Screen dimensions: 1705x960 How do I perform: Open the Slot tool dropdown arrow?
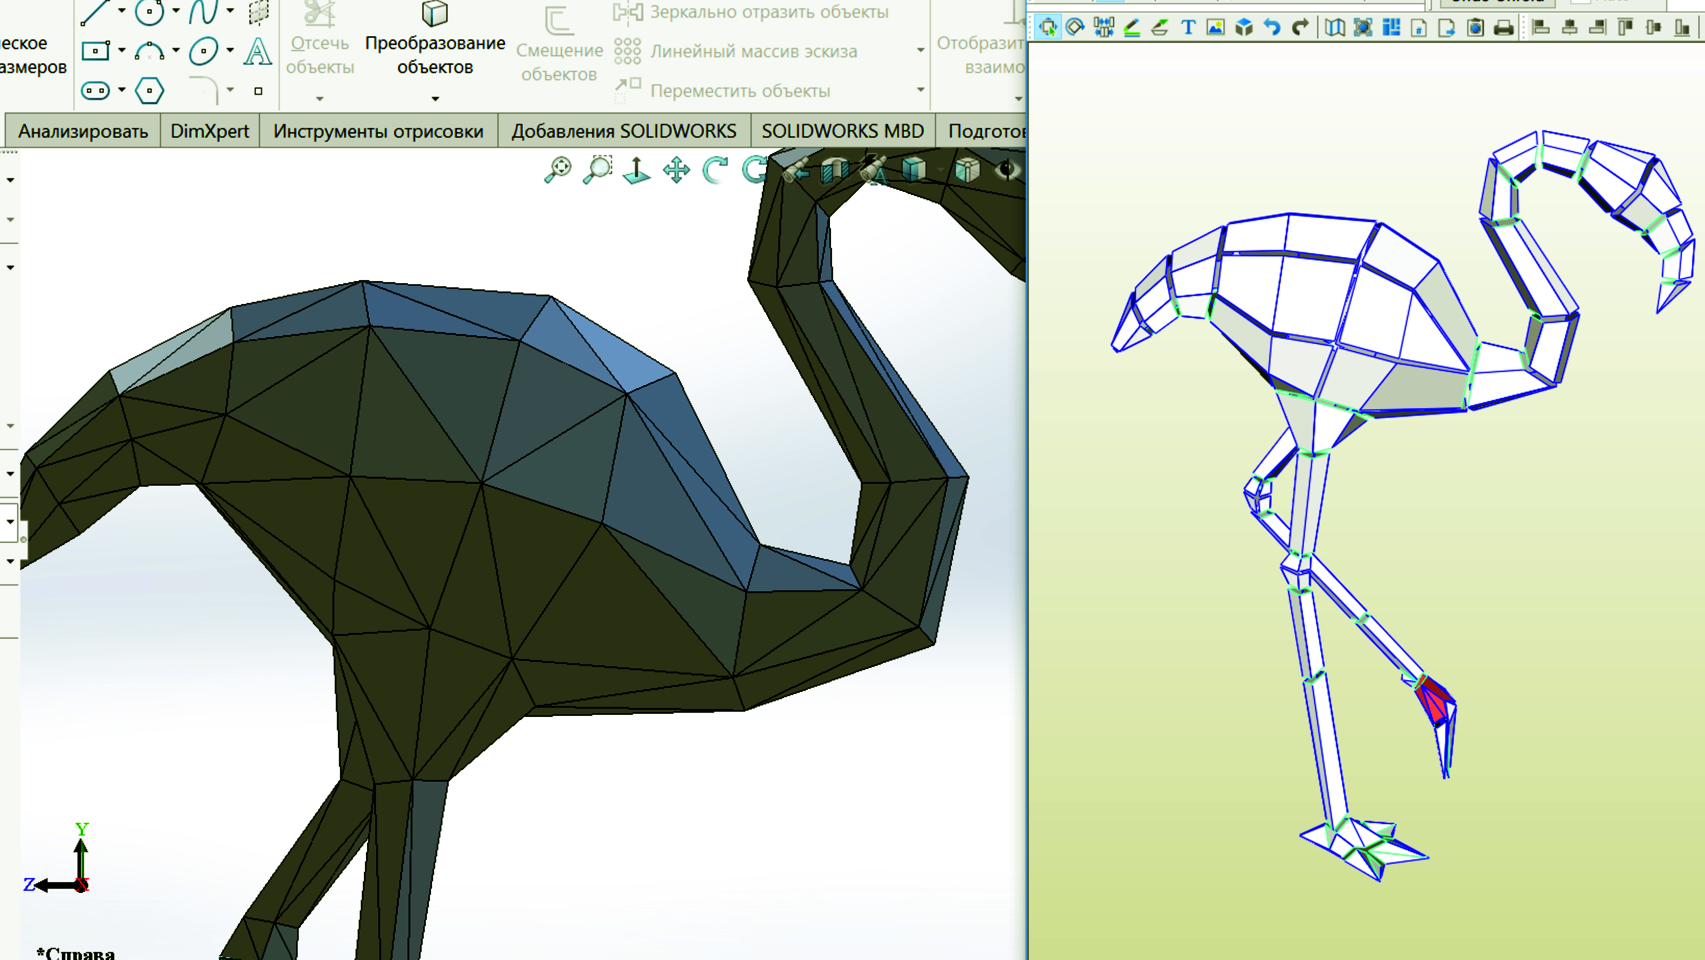122,90
